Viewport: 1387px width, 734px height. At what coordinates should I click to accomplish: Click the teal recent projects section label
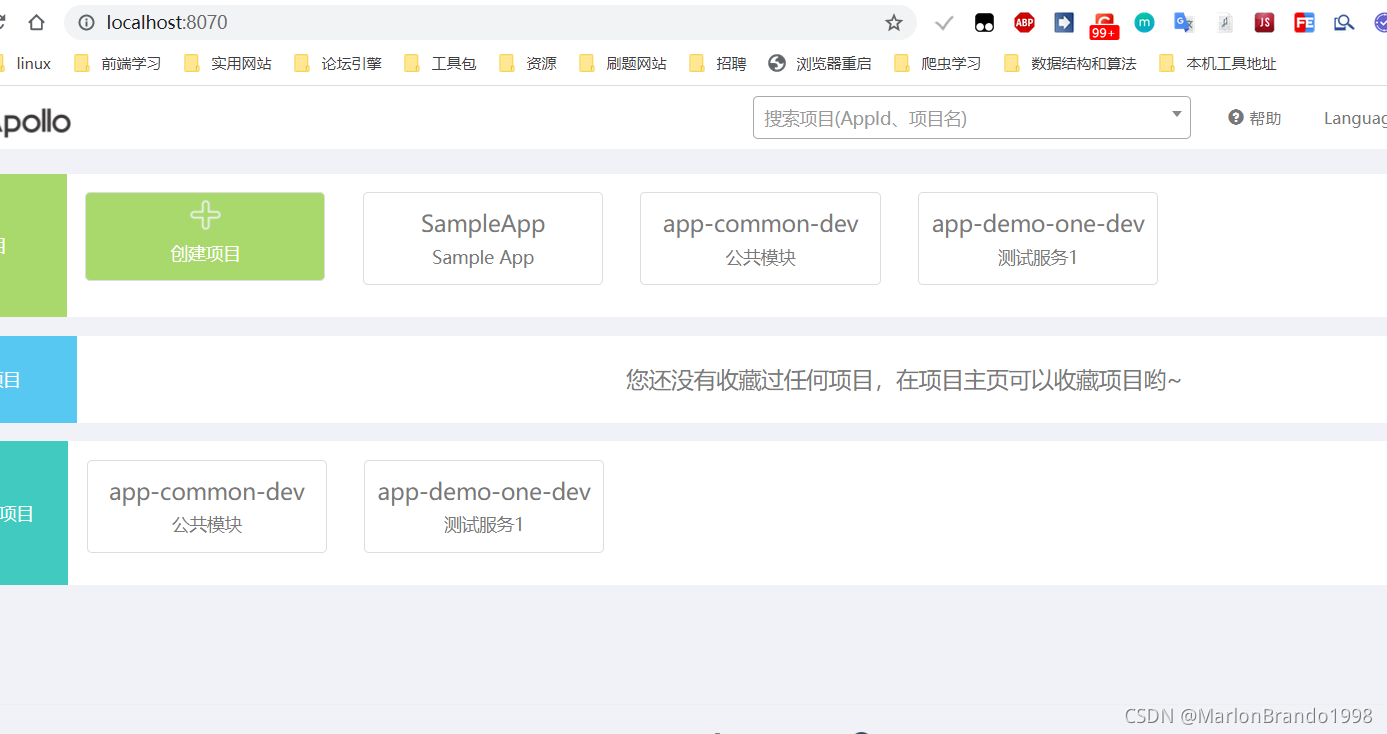(x=34, y=513)
